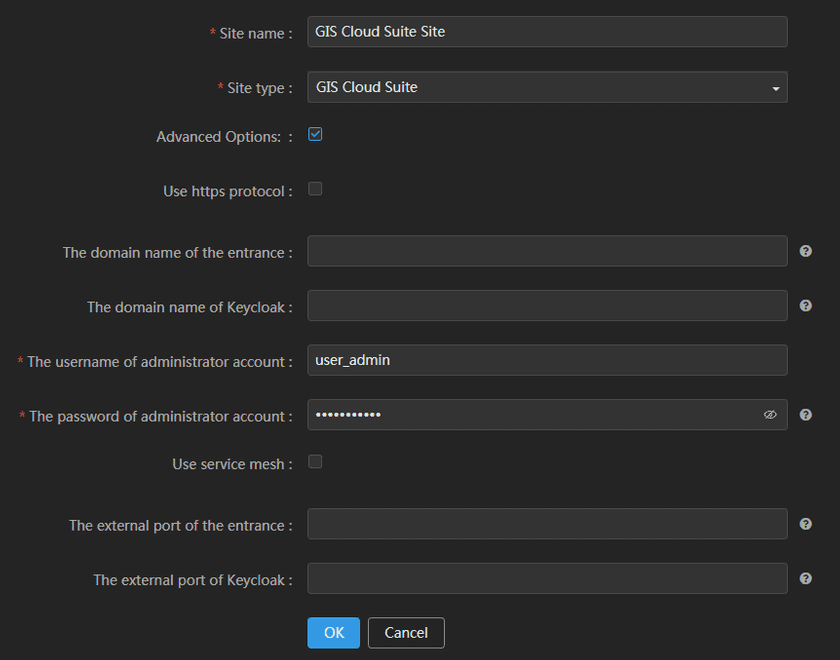Screen dimensions: 840x660
Task: Click help icon for entrance external port
Action: [x=806, y=523]
